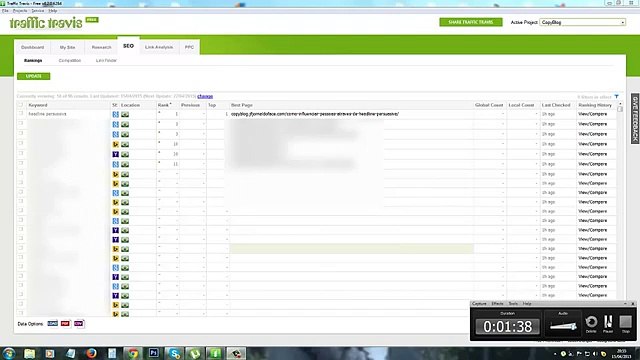Switch to the Dashboard tab
The height and width of the screenshot is (360, 640).
pos(32,47)
